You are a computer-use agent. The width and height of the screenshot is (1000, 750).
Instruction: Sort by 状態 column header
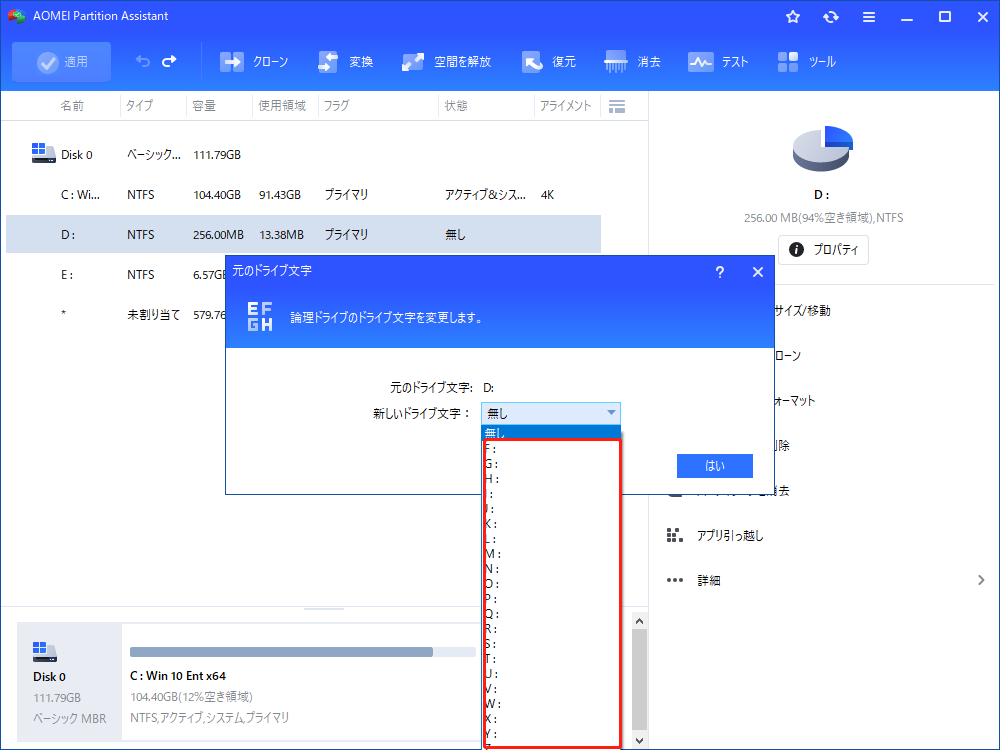pos(456,106)
